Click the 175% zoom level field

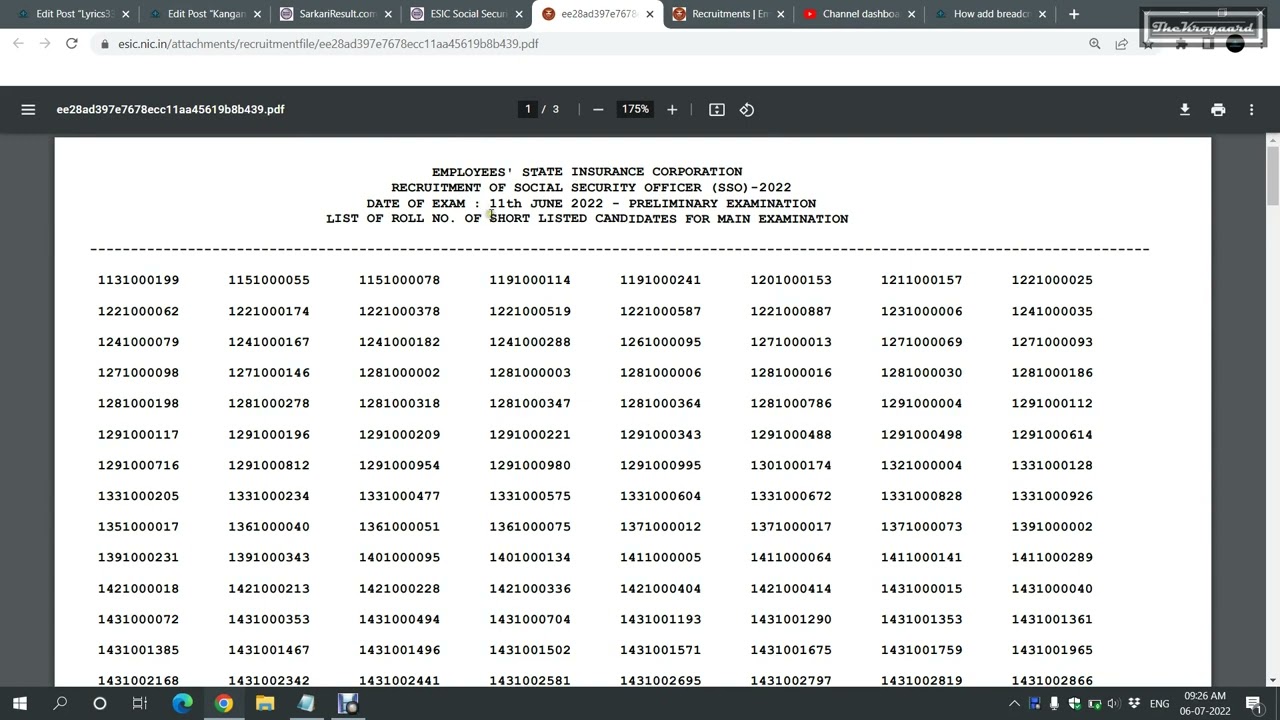pos(635,109)
